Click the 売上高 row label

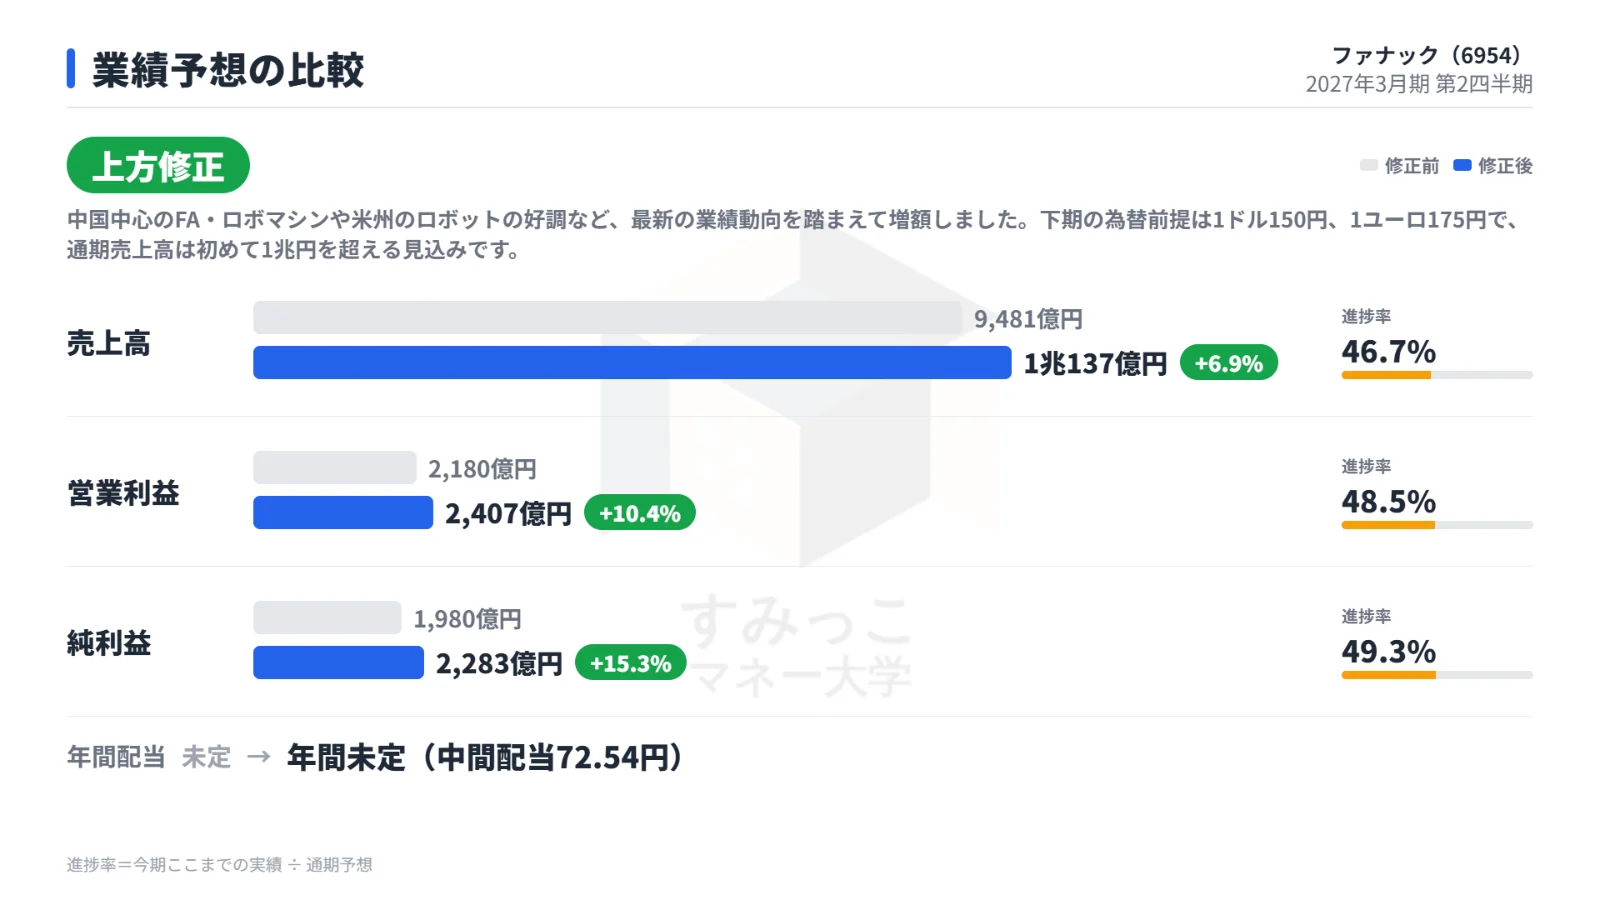(x=109, y=343)
